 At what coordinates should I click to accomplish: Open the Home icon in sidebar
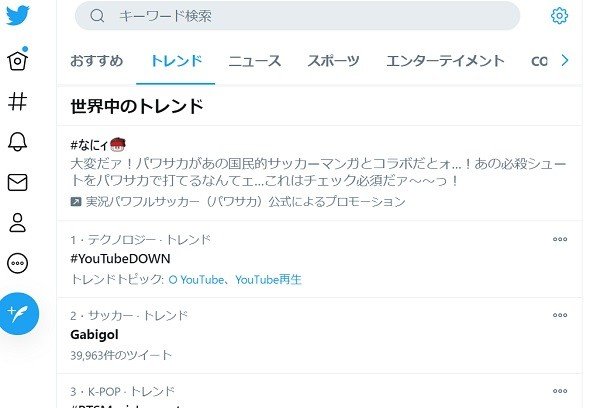click(x=18, y=60)
